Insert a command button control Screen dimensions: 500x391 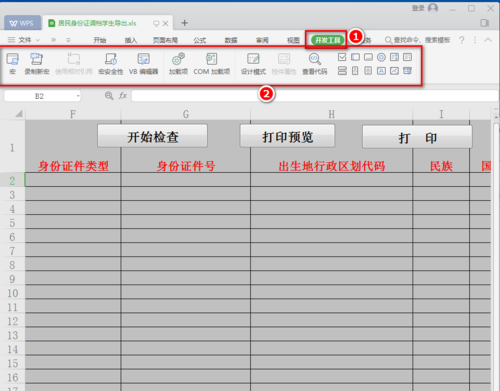click(368, 57)
